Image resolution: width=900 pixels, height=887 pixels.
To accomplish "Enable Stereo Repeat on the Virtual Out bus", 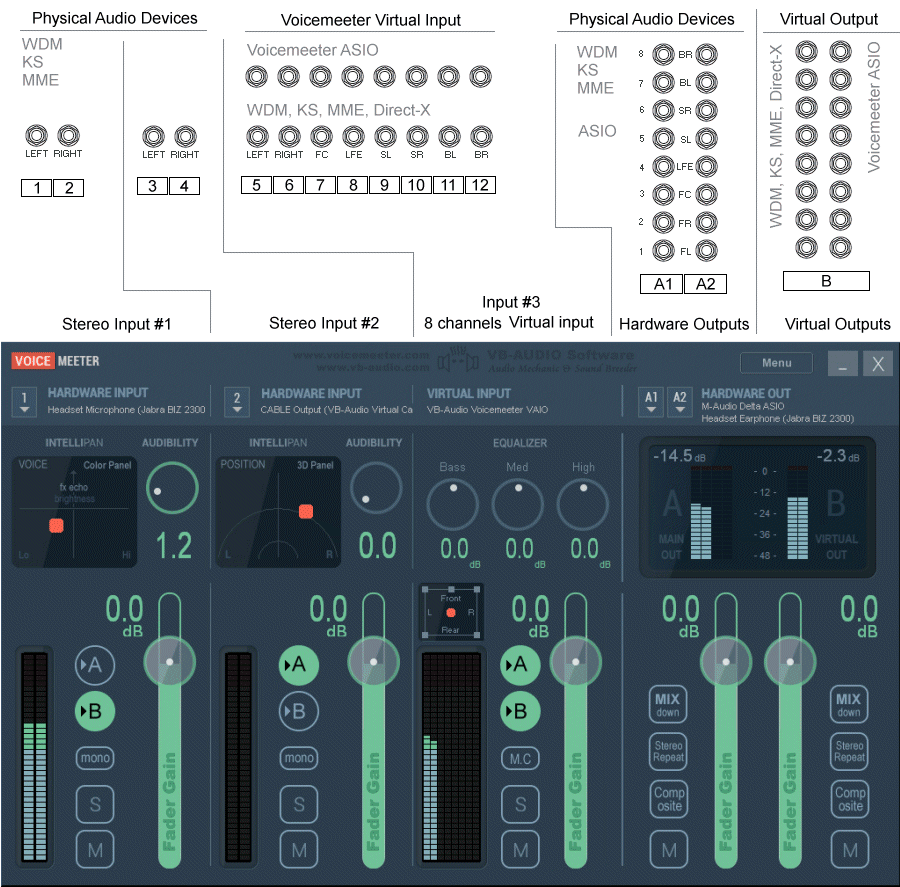I will [x=848, y=751].
